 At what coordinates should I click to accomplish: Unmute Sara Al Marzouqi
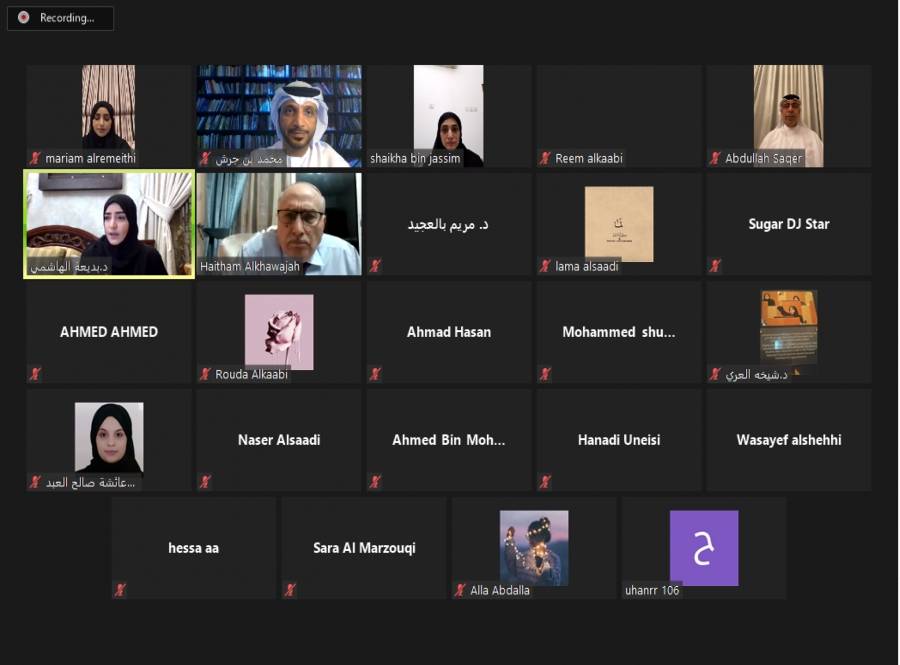tap(288, 589)
